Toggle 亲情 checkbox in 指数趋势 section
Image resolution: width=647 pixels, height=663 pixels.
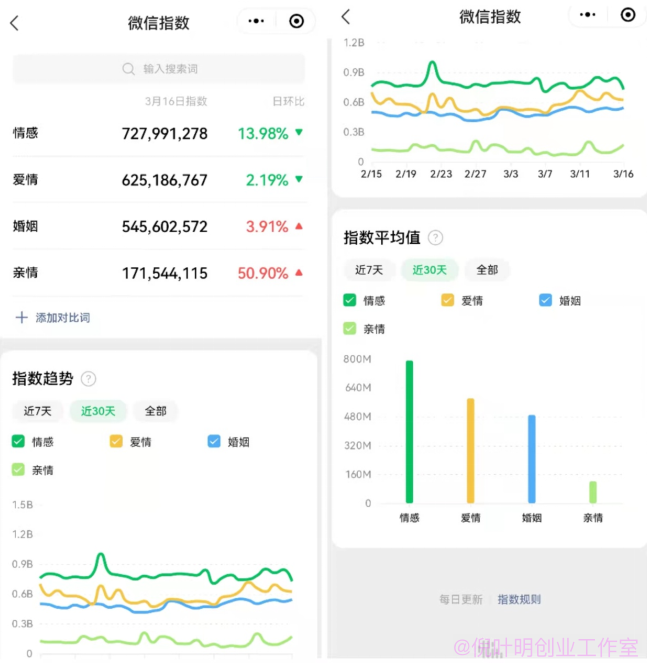coord(18,469)
